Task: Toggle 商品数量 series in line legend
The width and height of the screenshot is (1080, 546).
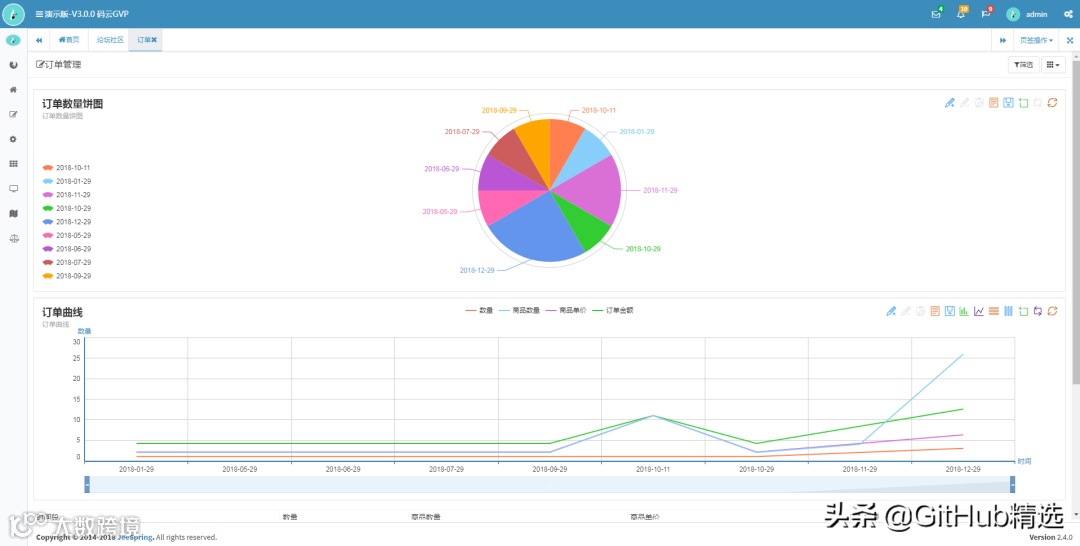Action: pos(519,311)
